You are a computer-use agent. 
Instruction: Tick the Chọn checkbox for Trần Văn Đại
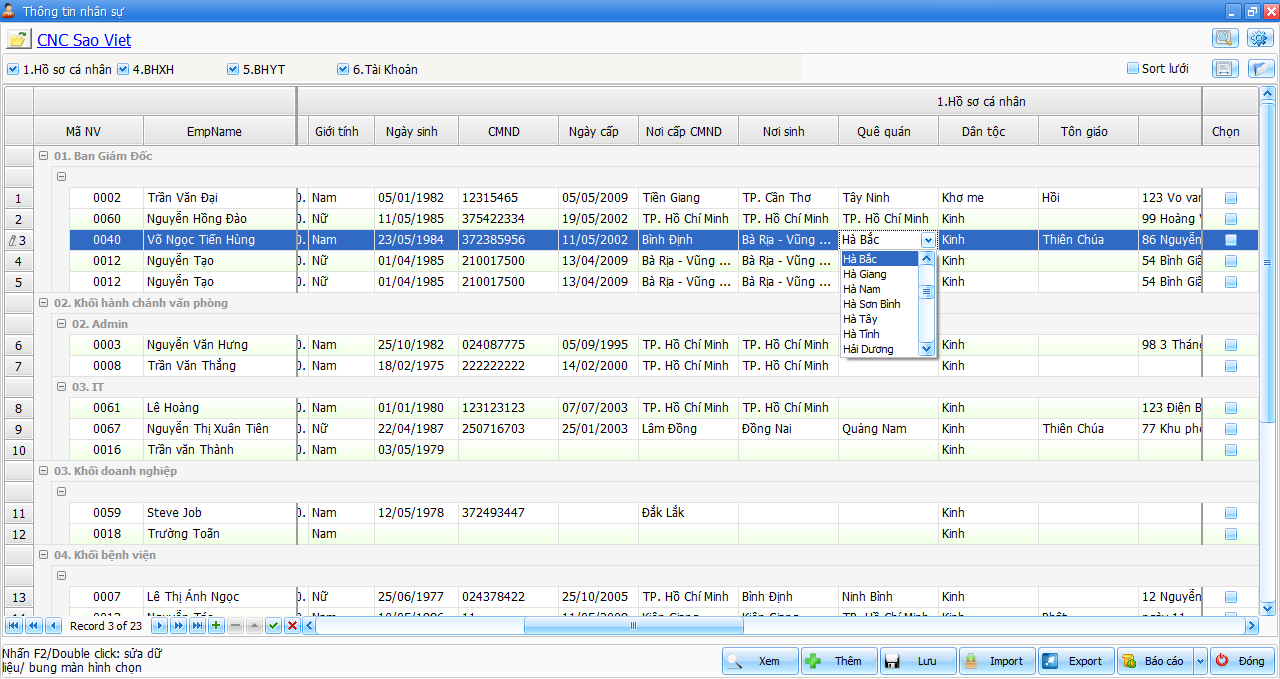click(1231, 198)
